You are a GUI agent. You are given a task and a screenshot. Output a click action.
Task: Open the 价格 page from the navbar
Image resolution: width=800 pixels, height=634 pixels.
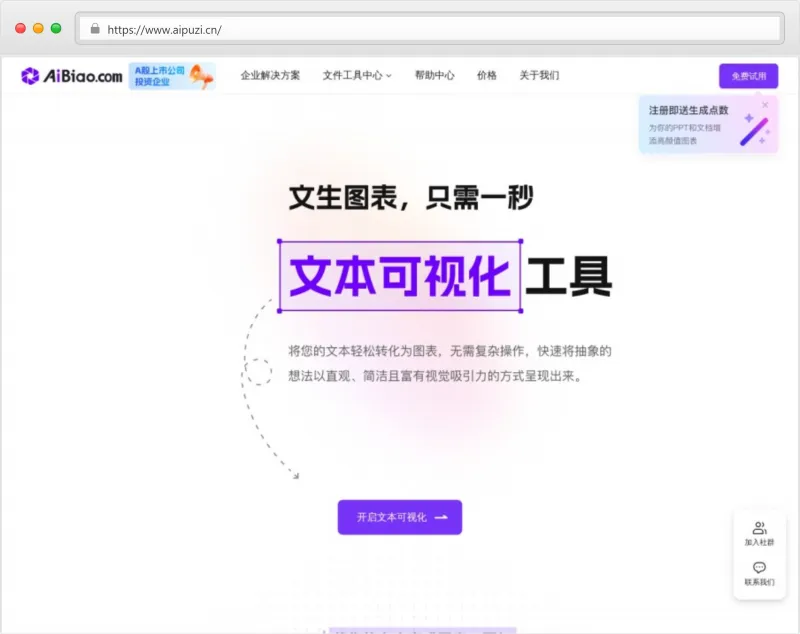(x=487, y=75)
